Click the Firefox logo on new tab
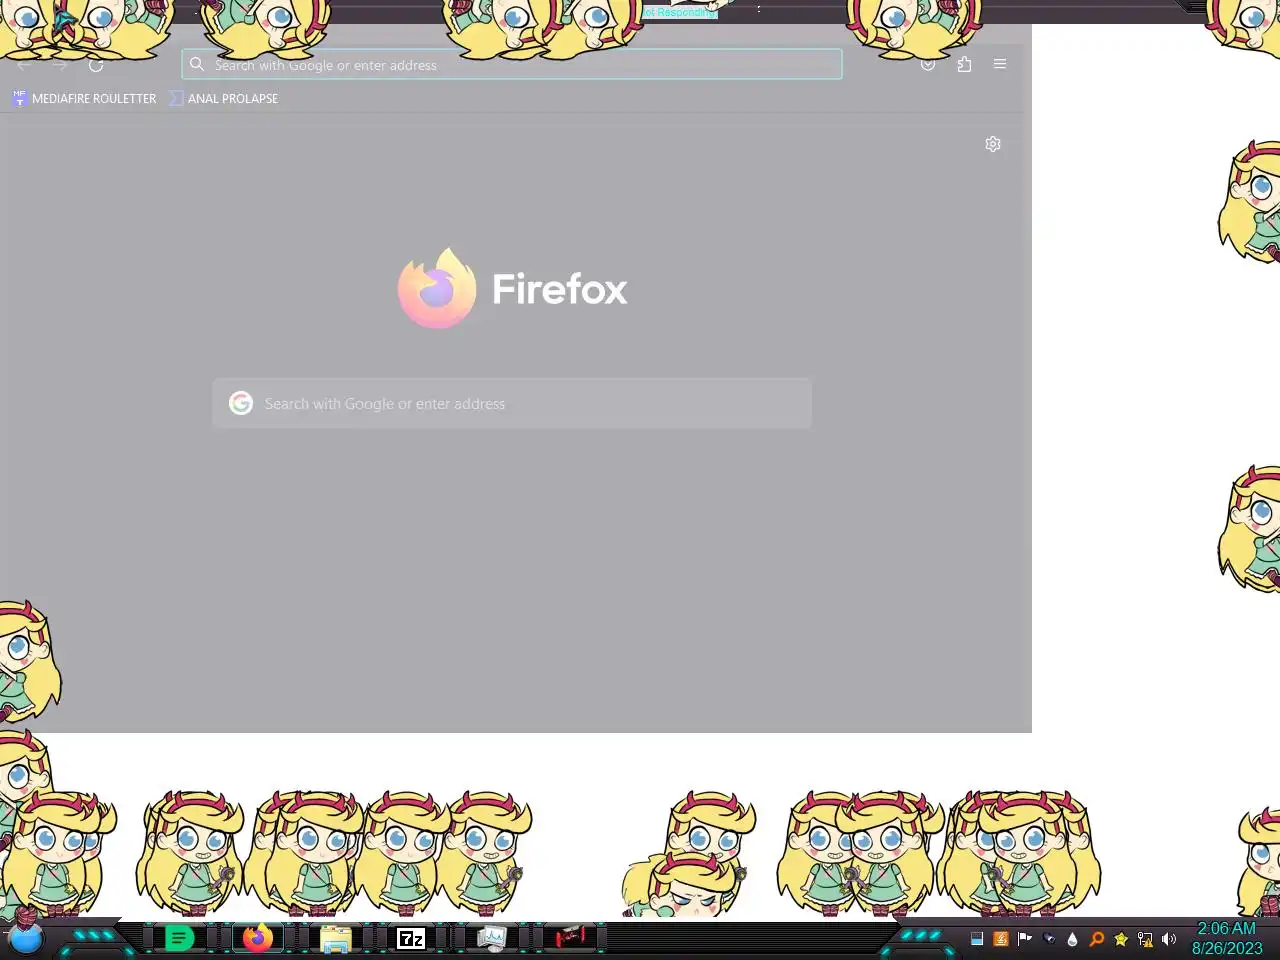The image size is (1280, 960). (x=437, y=289)
